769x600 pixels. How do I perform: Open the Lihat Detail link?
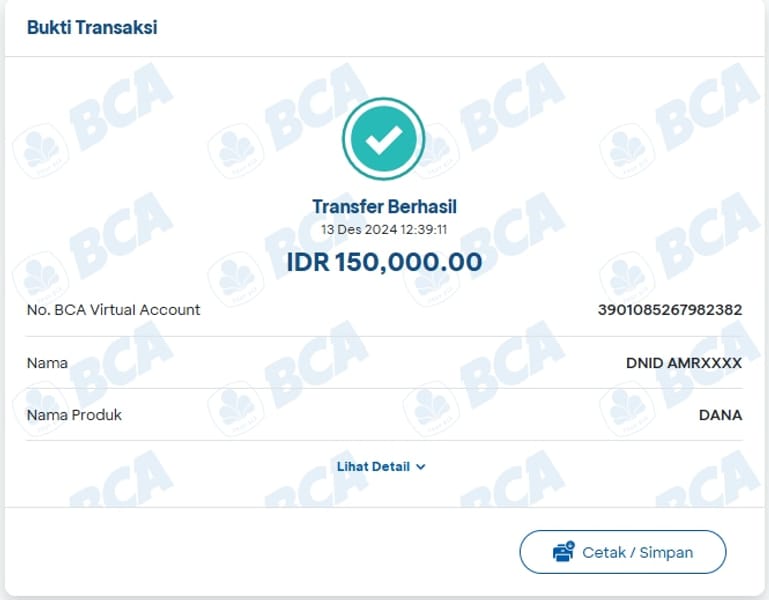374,467
